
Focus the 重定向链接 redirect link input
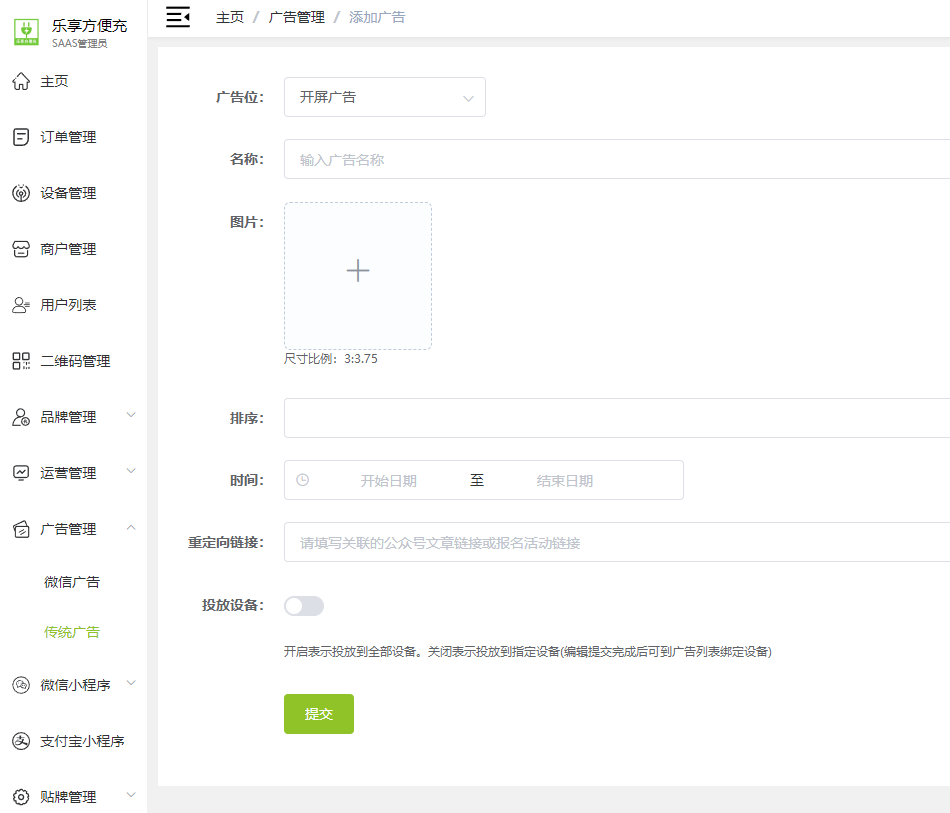pos(617,542)
